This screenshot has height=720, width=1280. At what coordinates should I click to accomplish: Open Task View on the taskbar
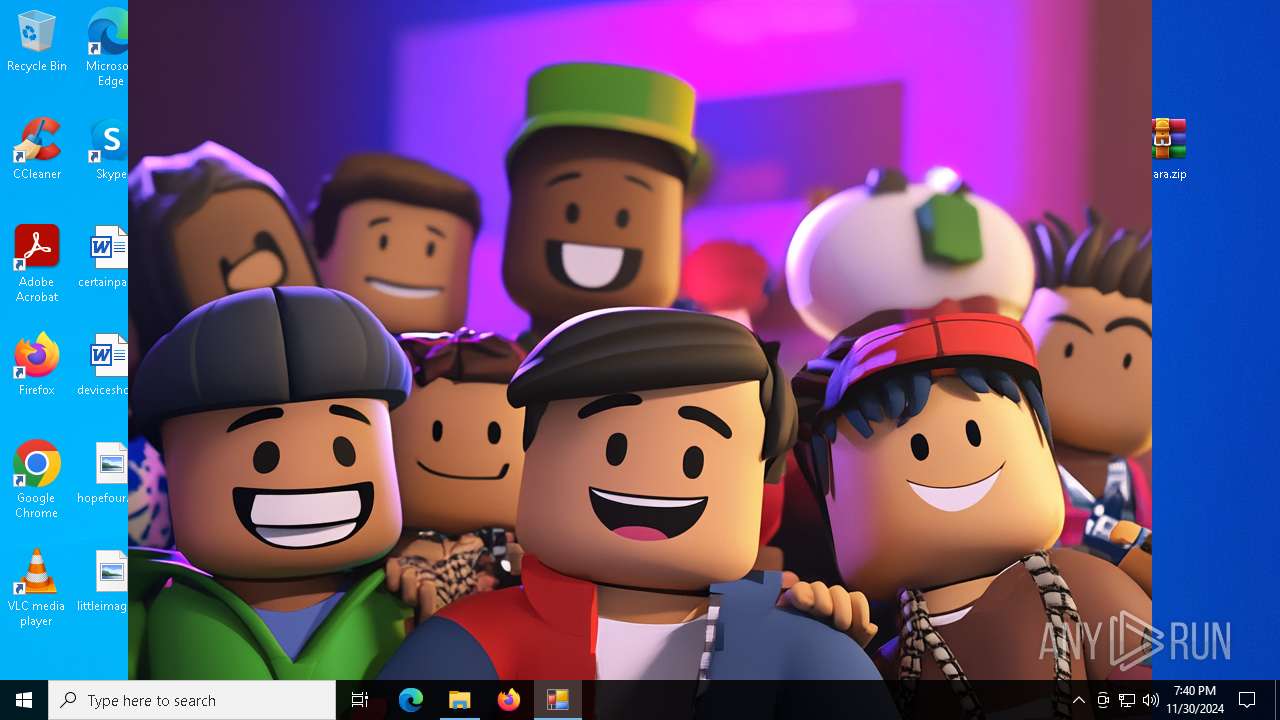(360, 700)
